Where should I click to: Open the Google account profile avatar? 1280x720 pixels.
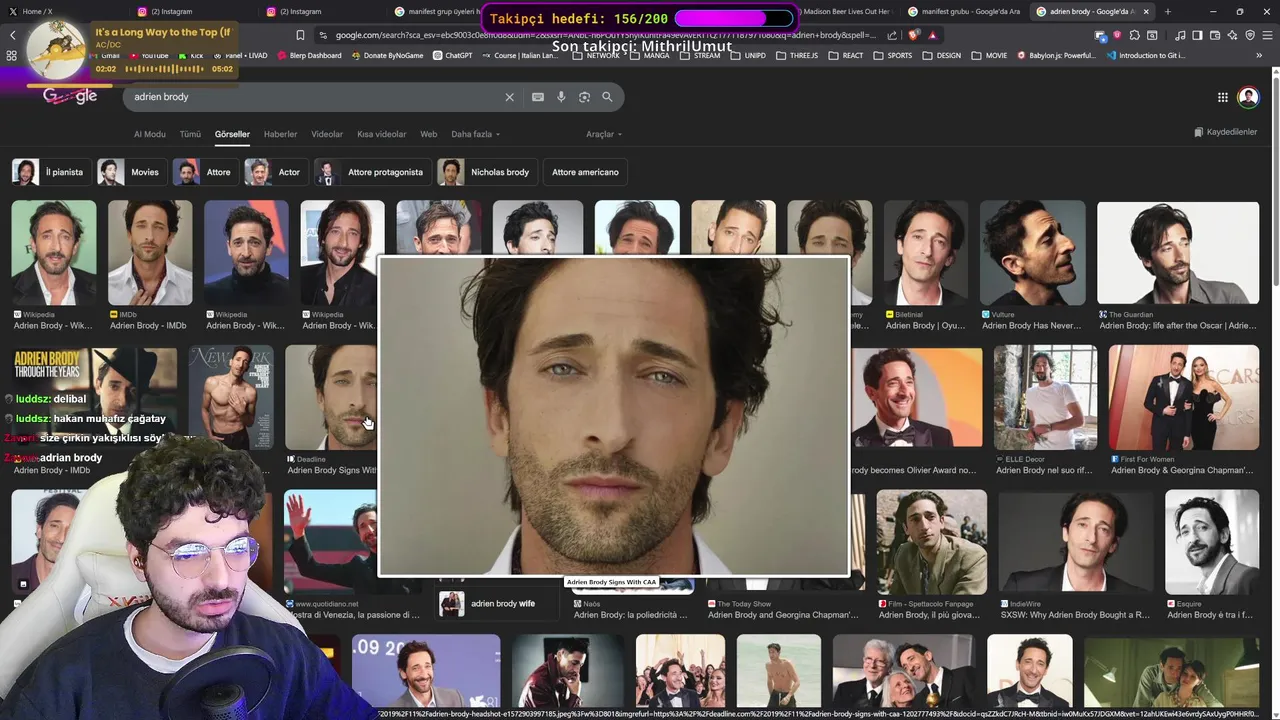pyautogui.click(x=1248, y=97)
